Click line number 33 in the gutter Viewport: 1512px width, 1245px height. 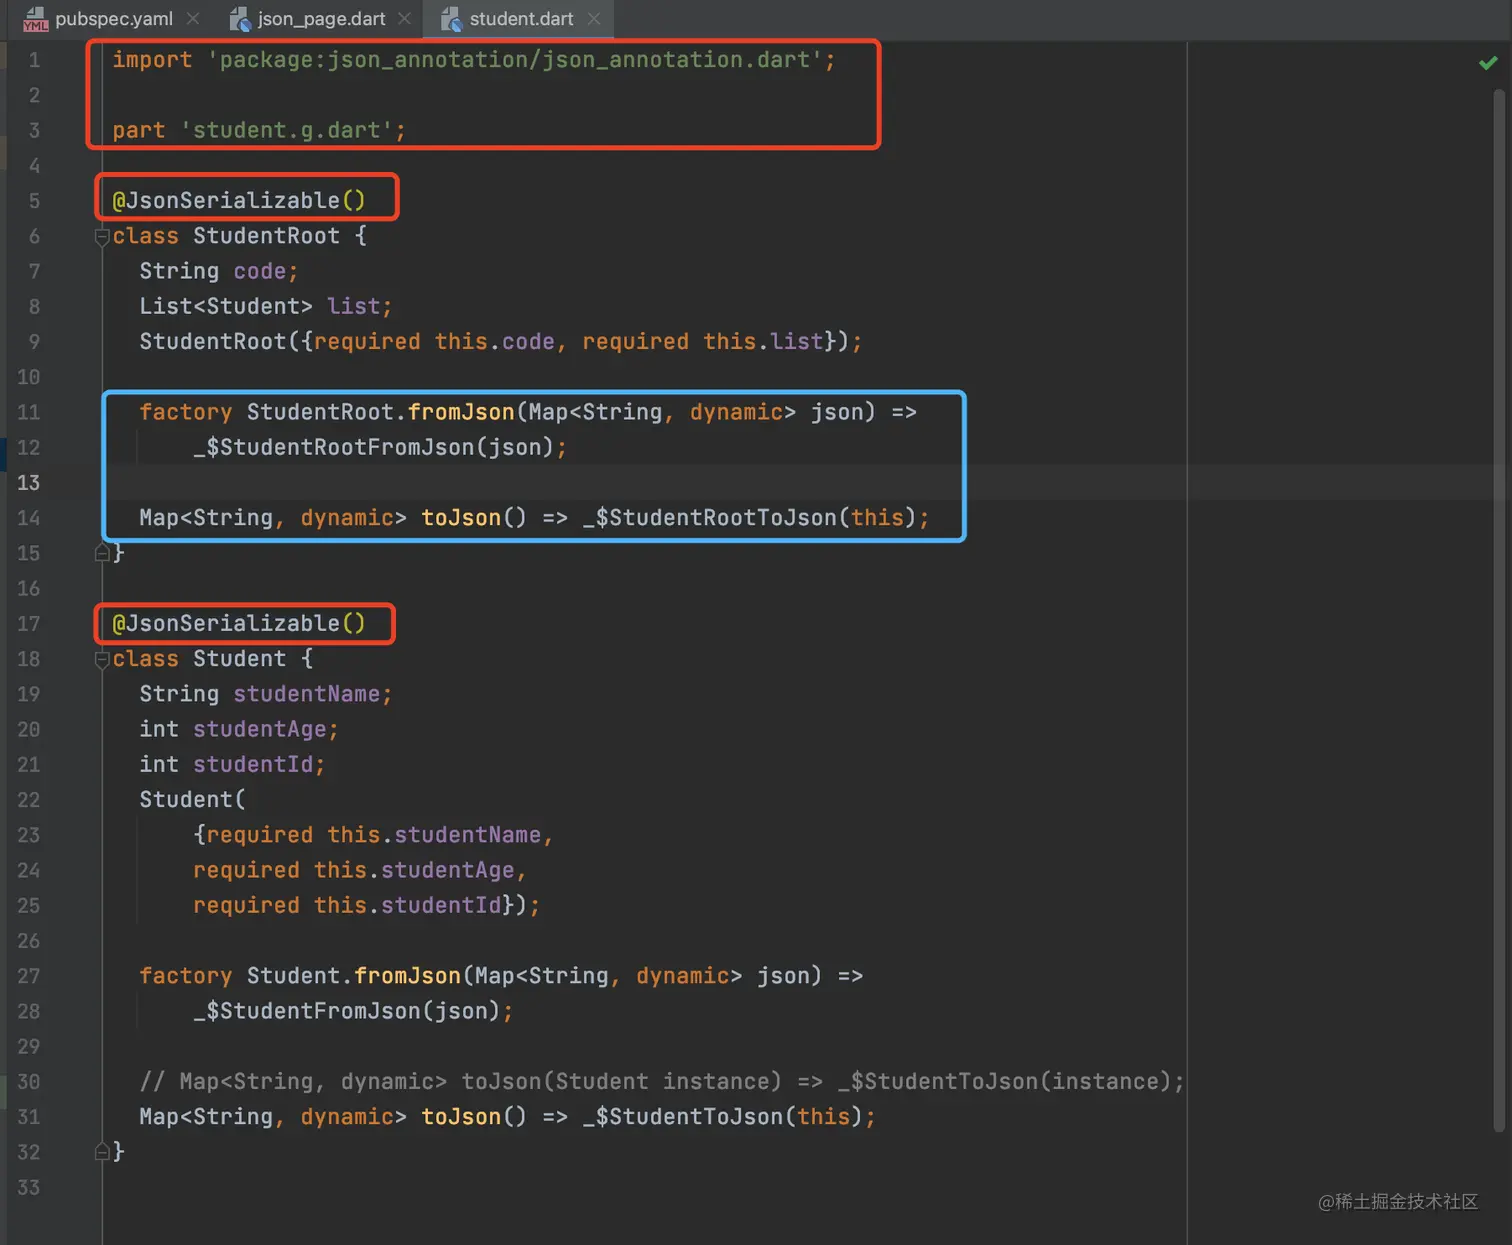[28, 1187]
